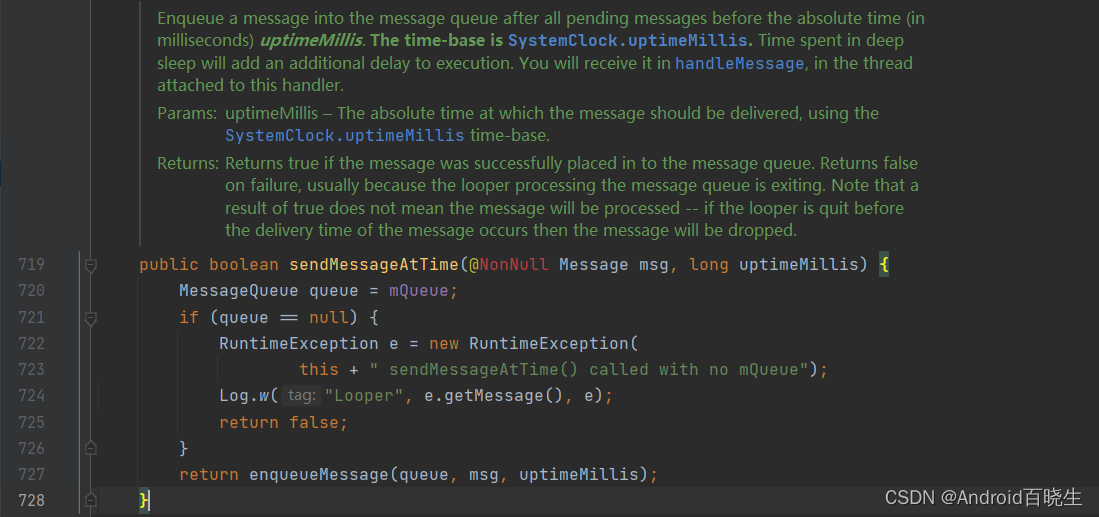Click the fold end marker at line 726
1099x517 pixels.
(90, 447)
